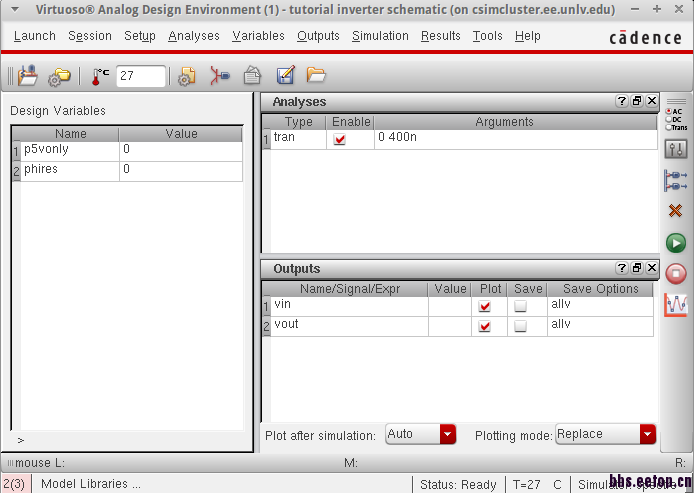The width and height of the screenshot is (694, 493).
Task: Click the Design Variables Value column header
Action: coord(181,134)
